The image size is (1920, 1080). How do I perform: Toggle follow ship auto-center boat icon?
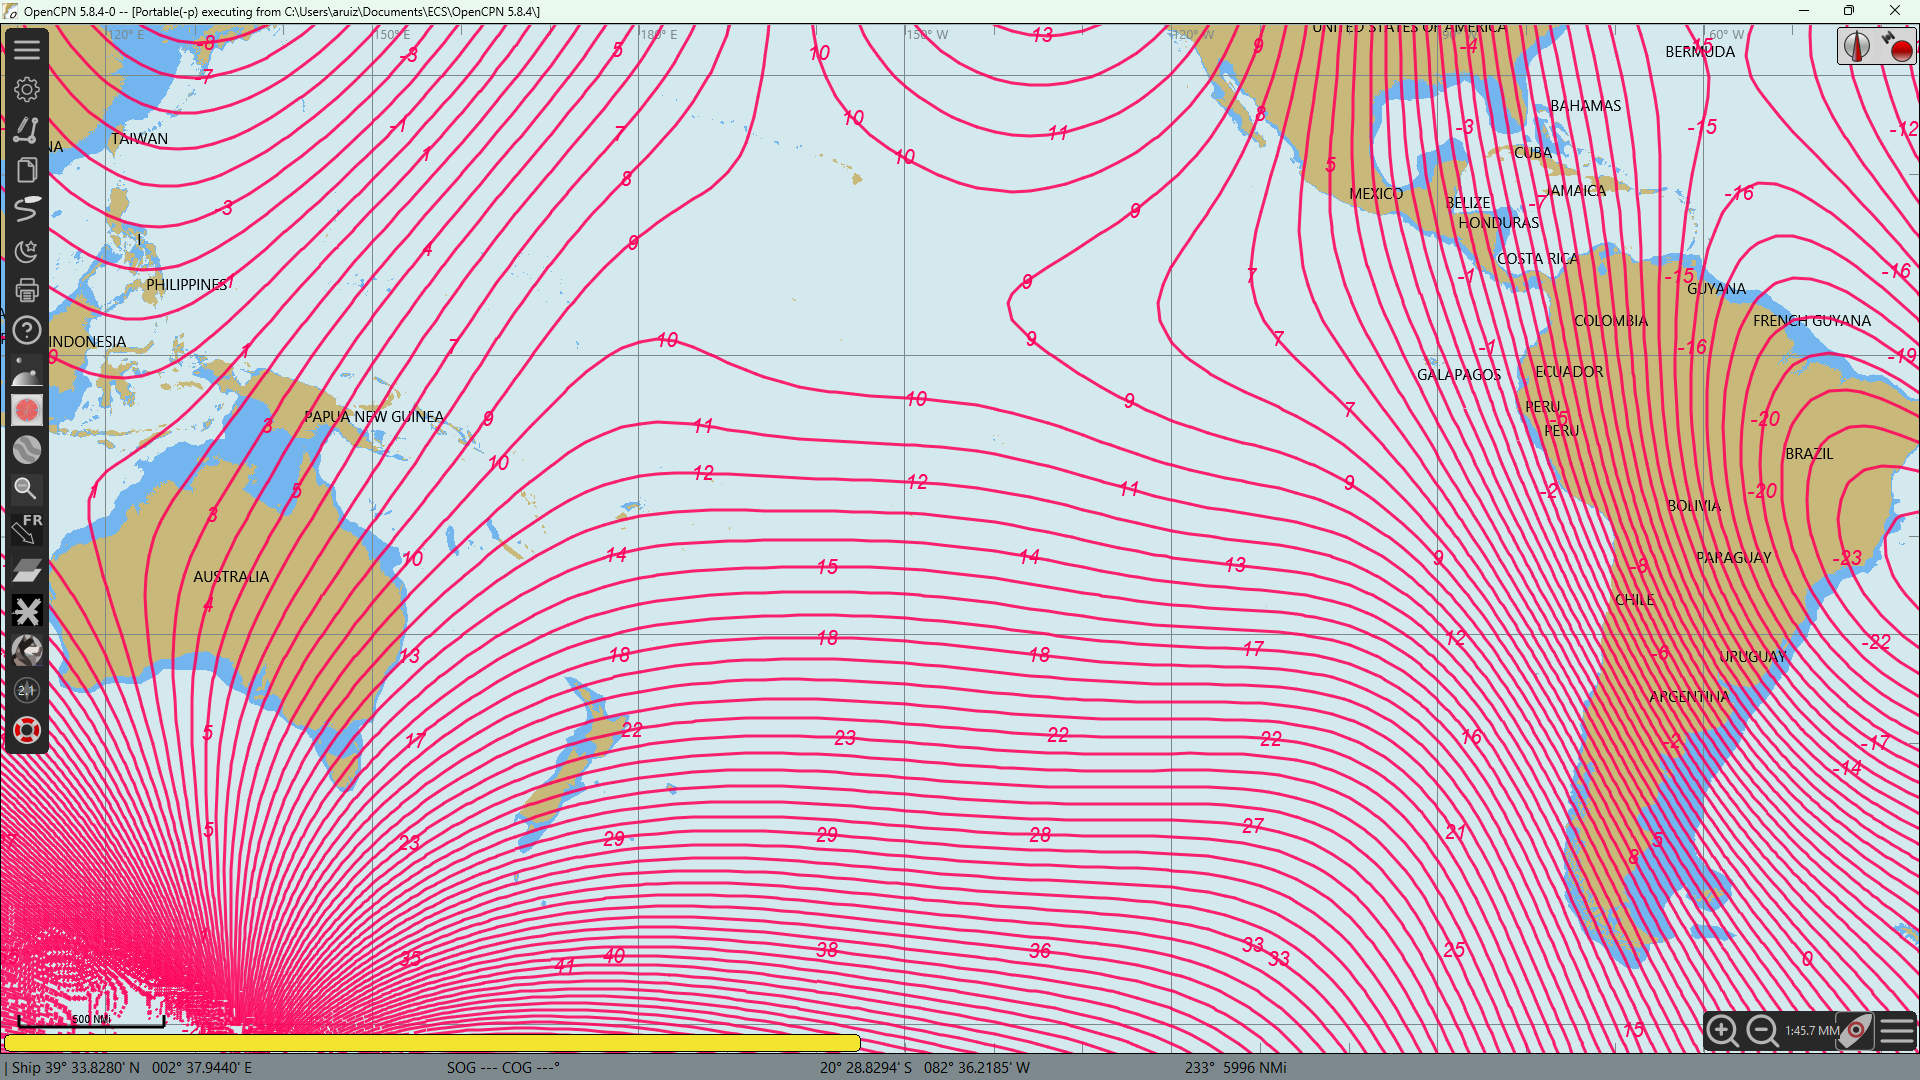(1856, 1030)
